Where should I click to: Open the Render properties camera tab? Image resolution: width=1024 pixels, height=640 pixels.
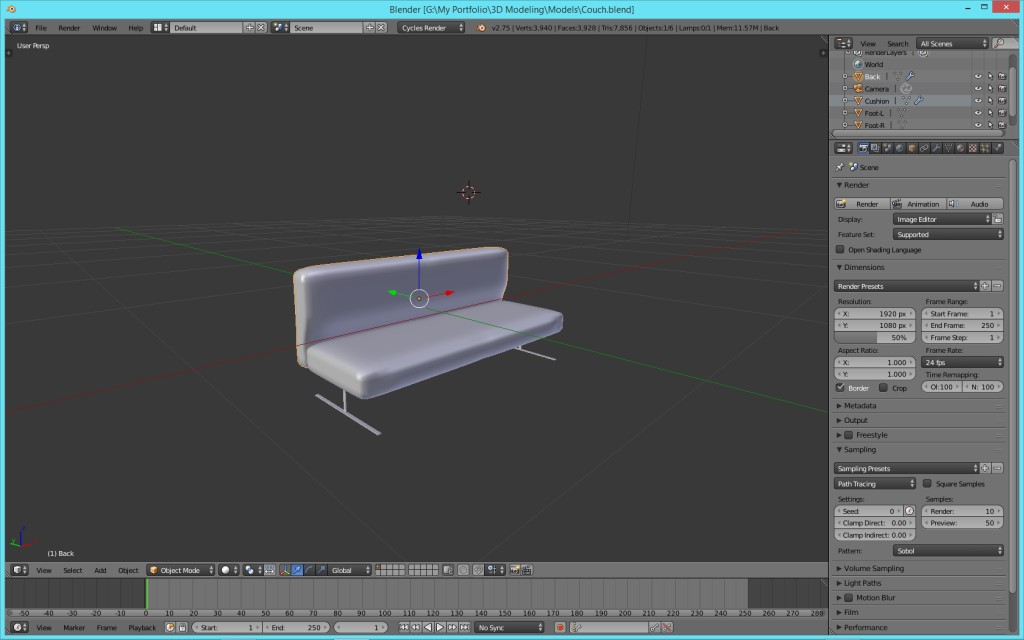[864, 147]
